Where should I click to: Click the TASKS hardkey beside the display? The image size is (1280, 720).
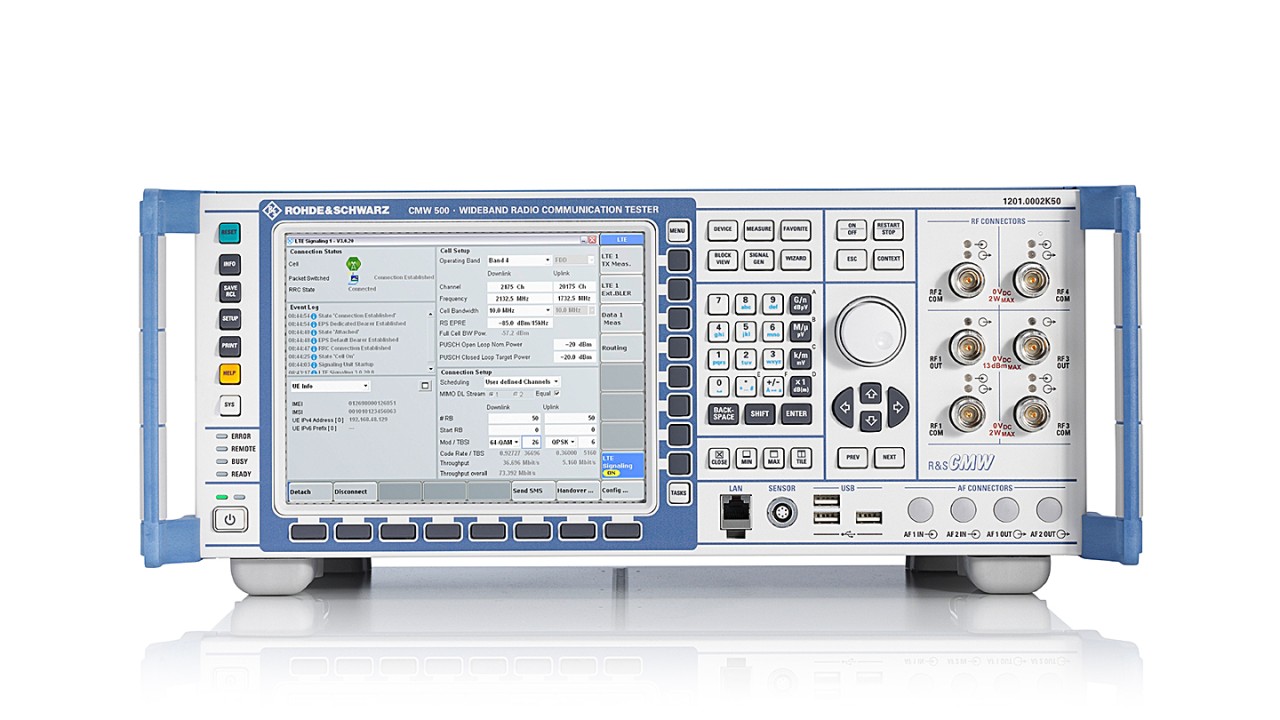click(x=678, y=493)
